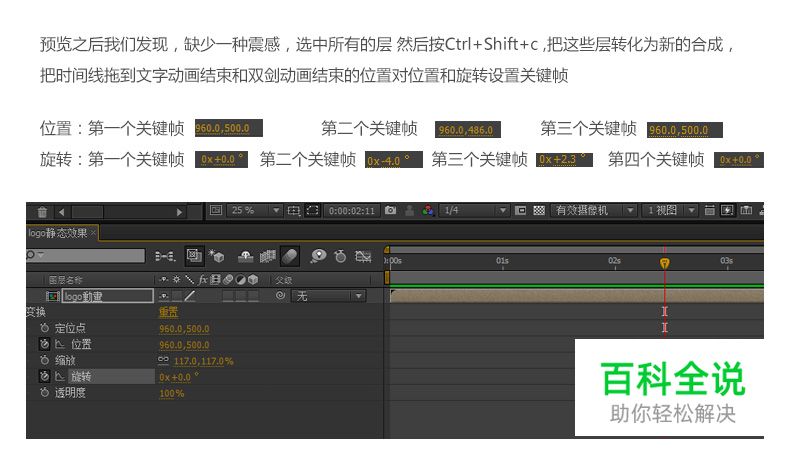Click the auto-keyframe stopwatch icon
Image resolution: width=800 pixels, height=461 pixels.
click(340, 256)
